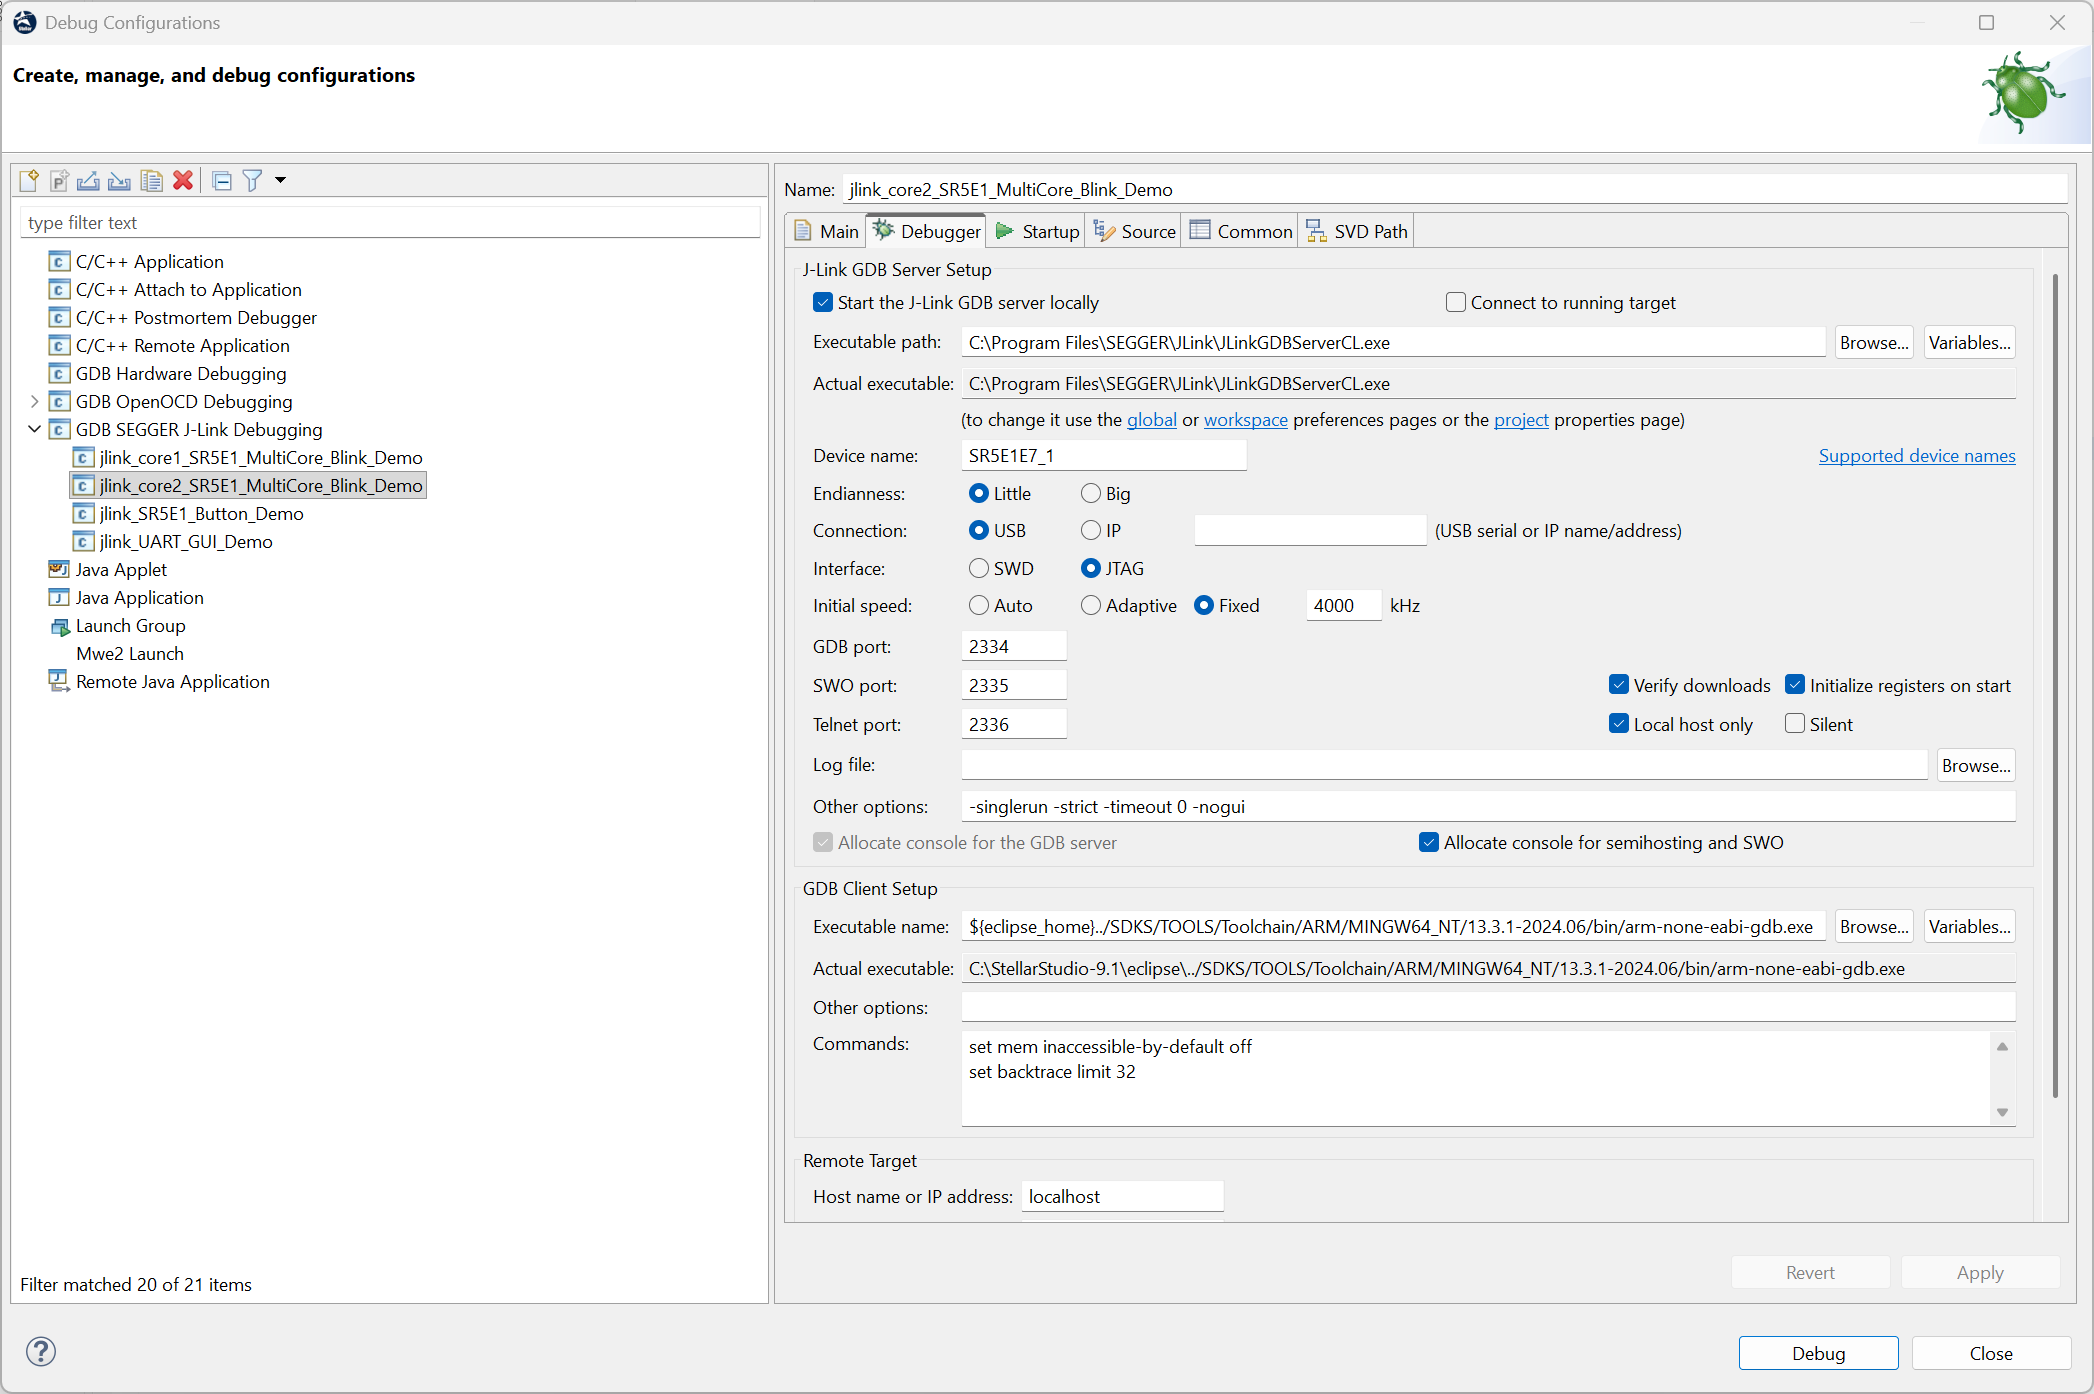Screen dimensions: 2094x1394
Task: Delete the selected launch configuration (red X)
Action: click(182, 181)
